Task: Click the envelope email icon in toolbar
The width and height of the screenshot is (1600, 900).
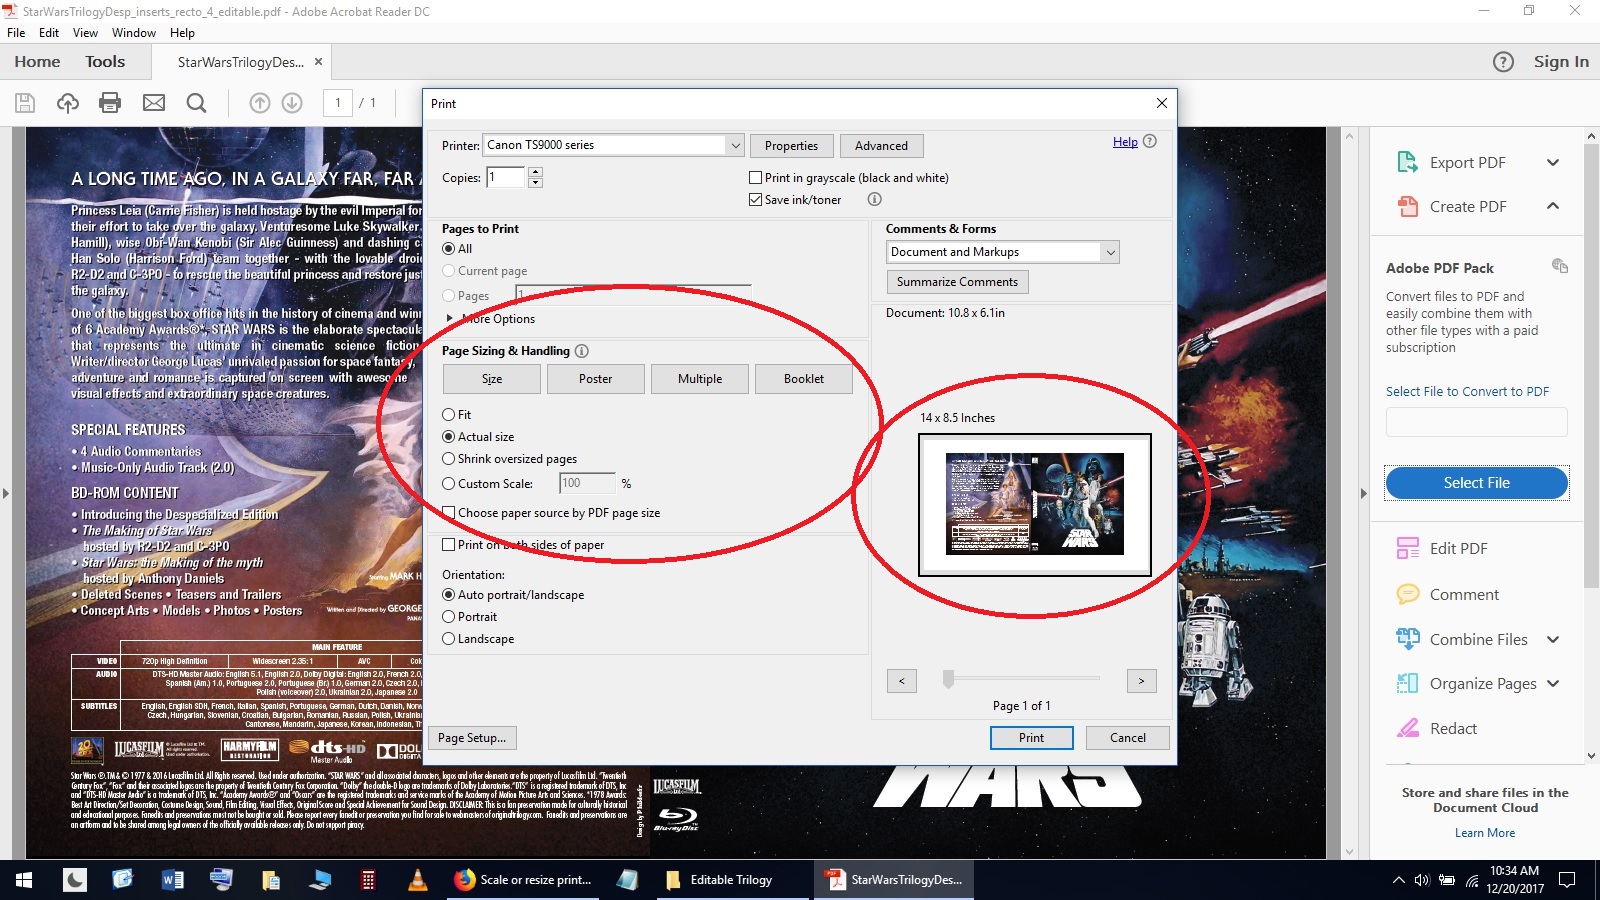Action: (154, 103)
